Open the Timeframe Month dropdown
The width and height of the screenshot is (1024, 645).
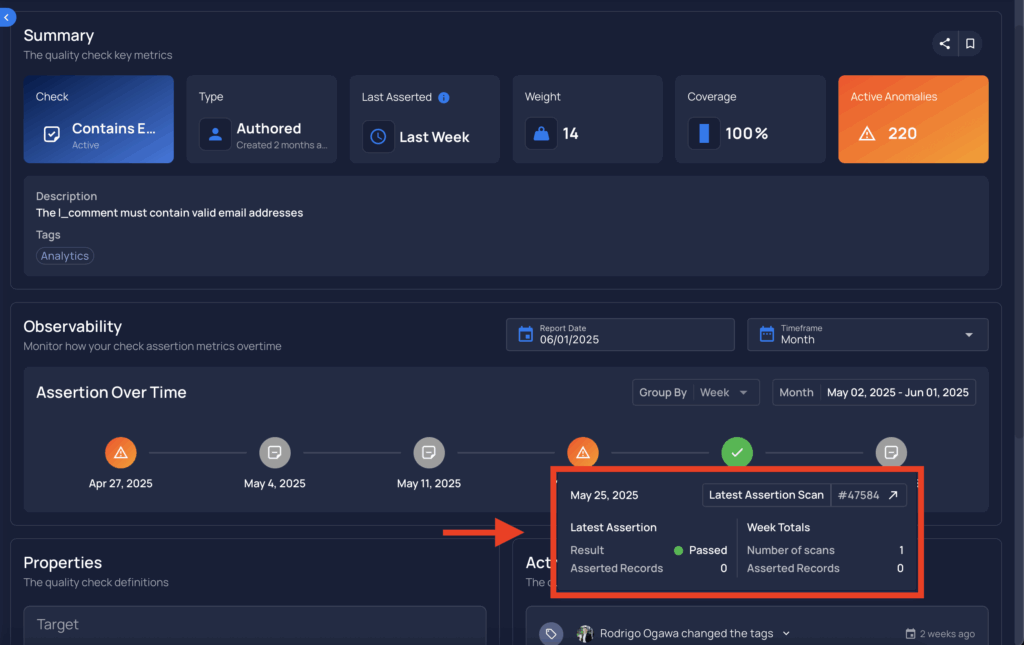click(x=867, y=334)
